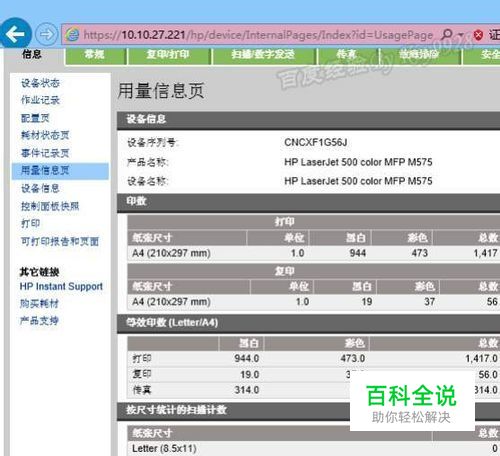This screenshot has width=500, height=456.
Task: Click the magnifier search icon in address bar
Action: pos(447,34)
